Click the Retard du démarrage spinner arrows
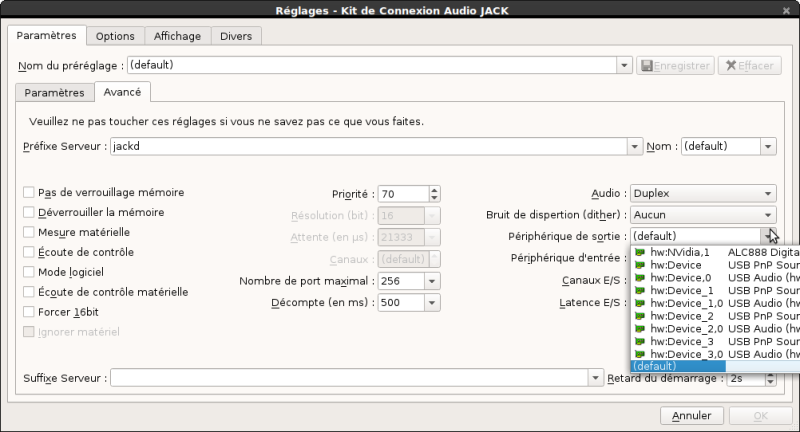Screen dimensions: 800x432 tap(771, 378)
